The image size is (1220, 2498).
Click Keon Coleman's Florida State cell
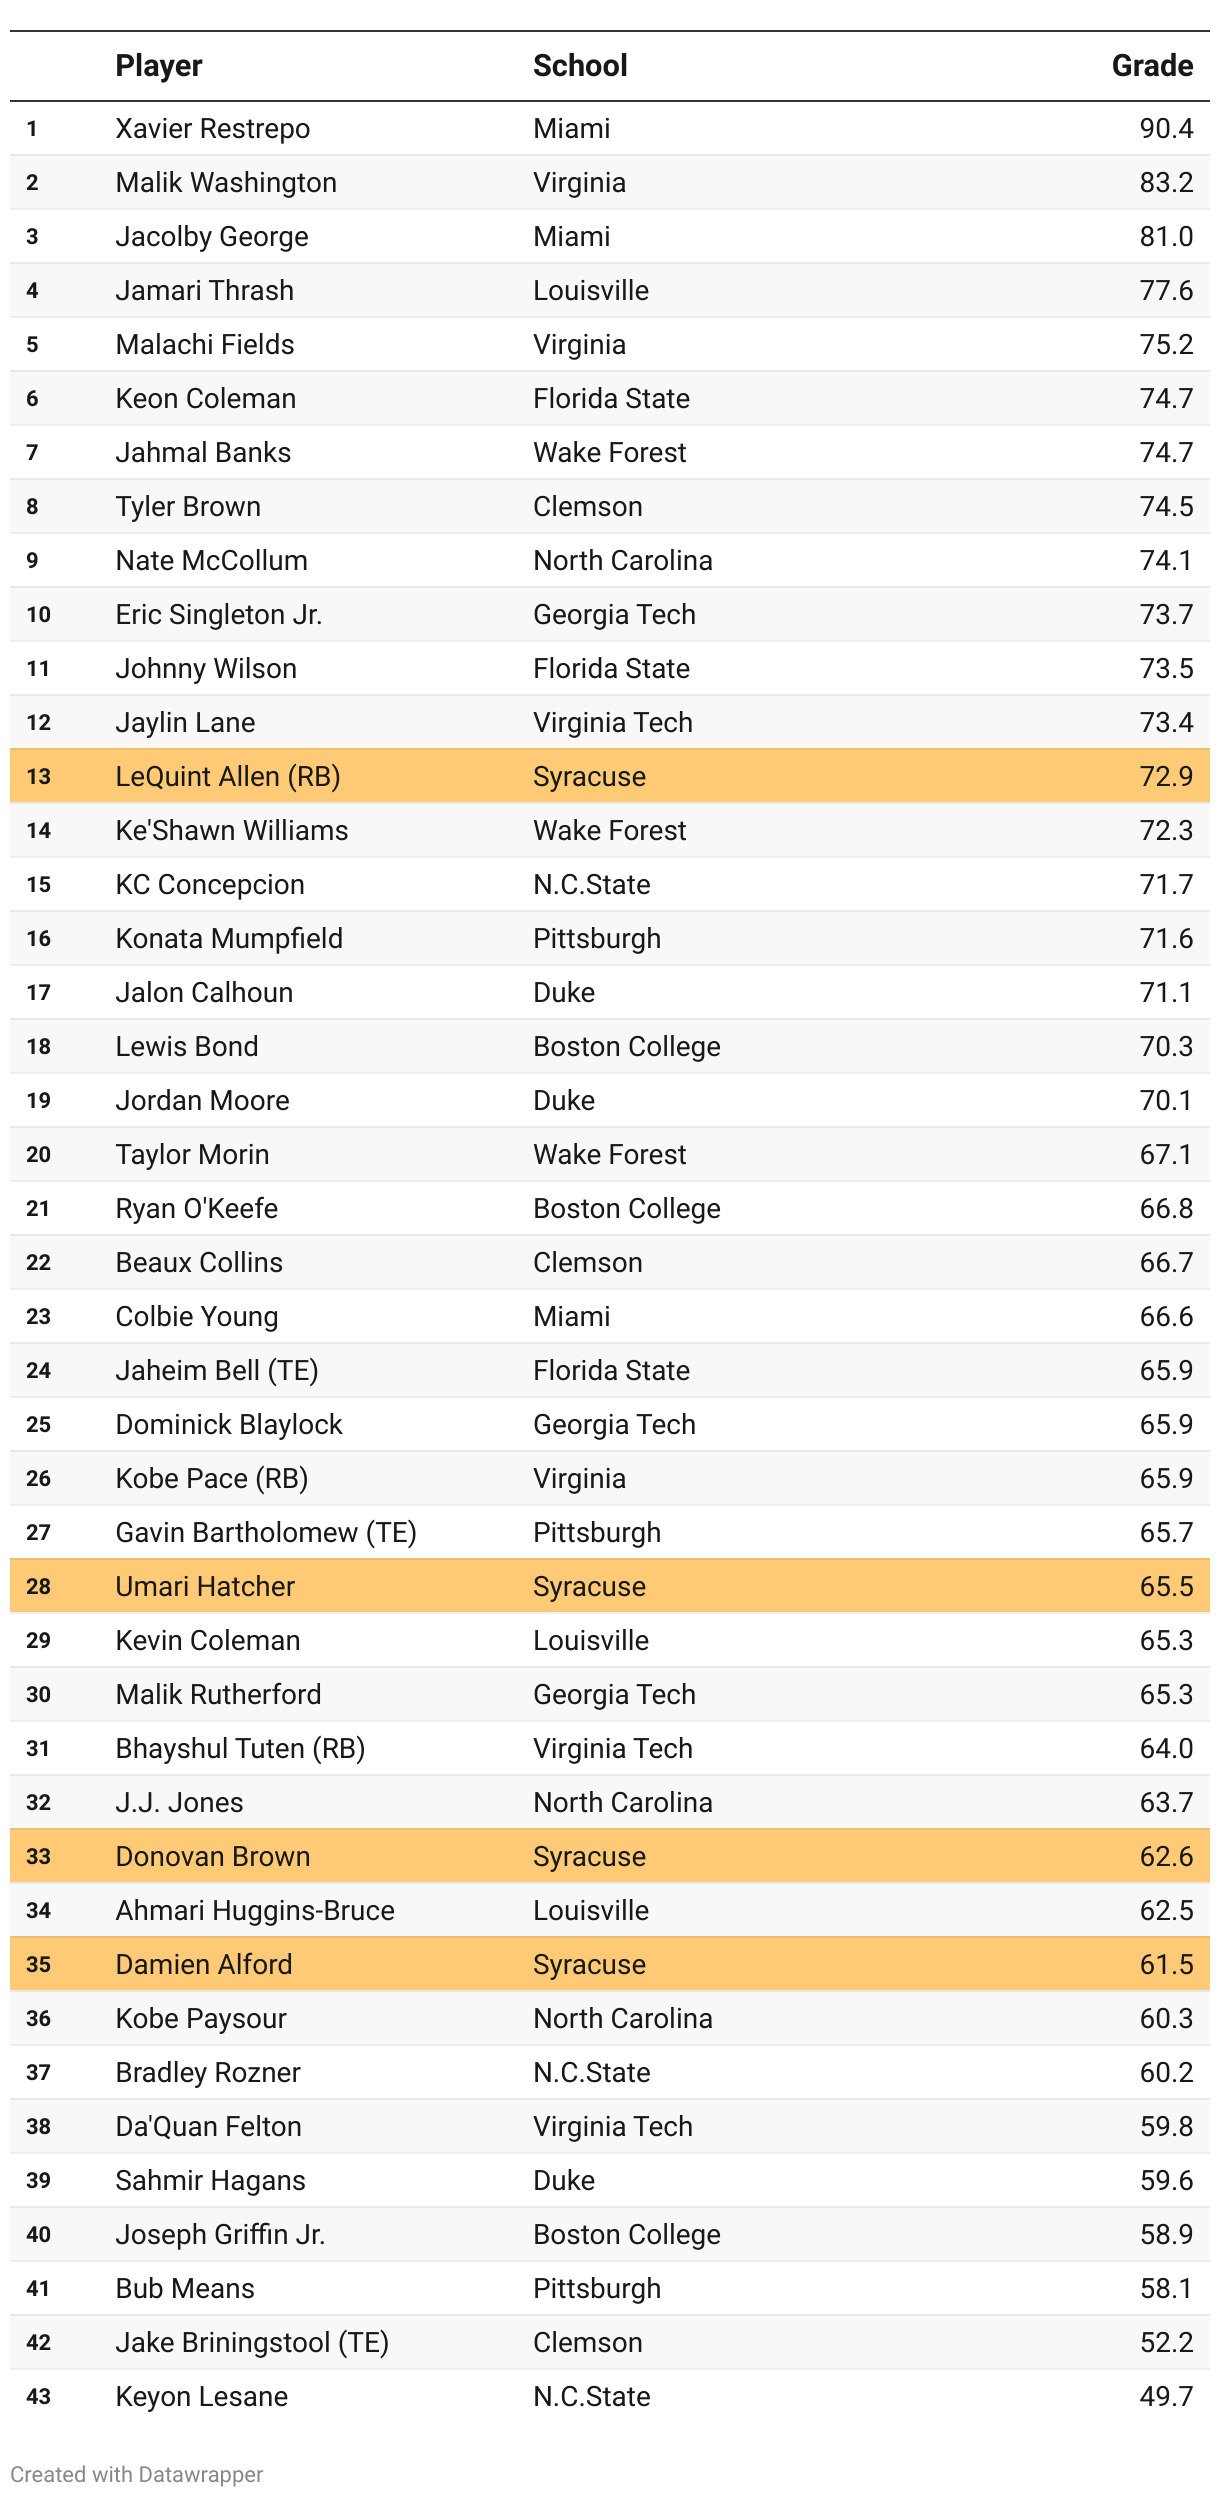coord(612,398)
